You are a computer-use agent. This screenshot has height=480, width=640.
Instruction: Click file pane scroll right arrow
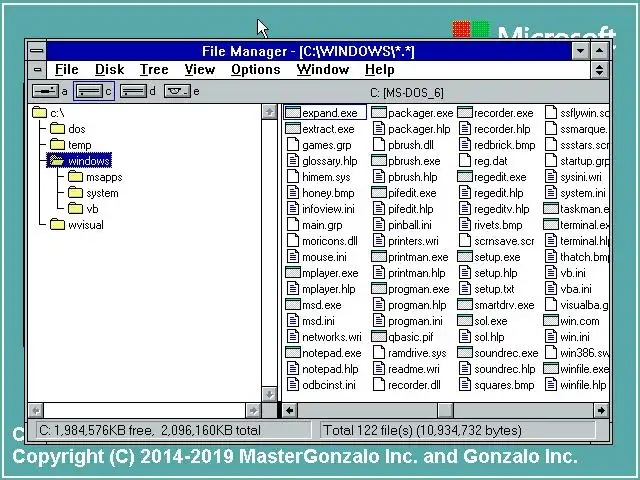pyautogui.click(x=601, y=410)
